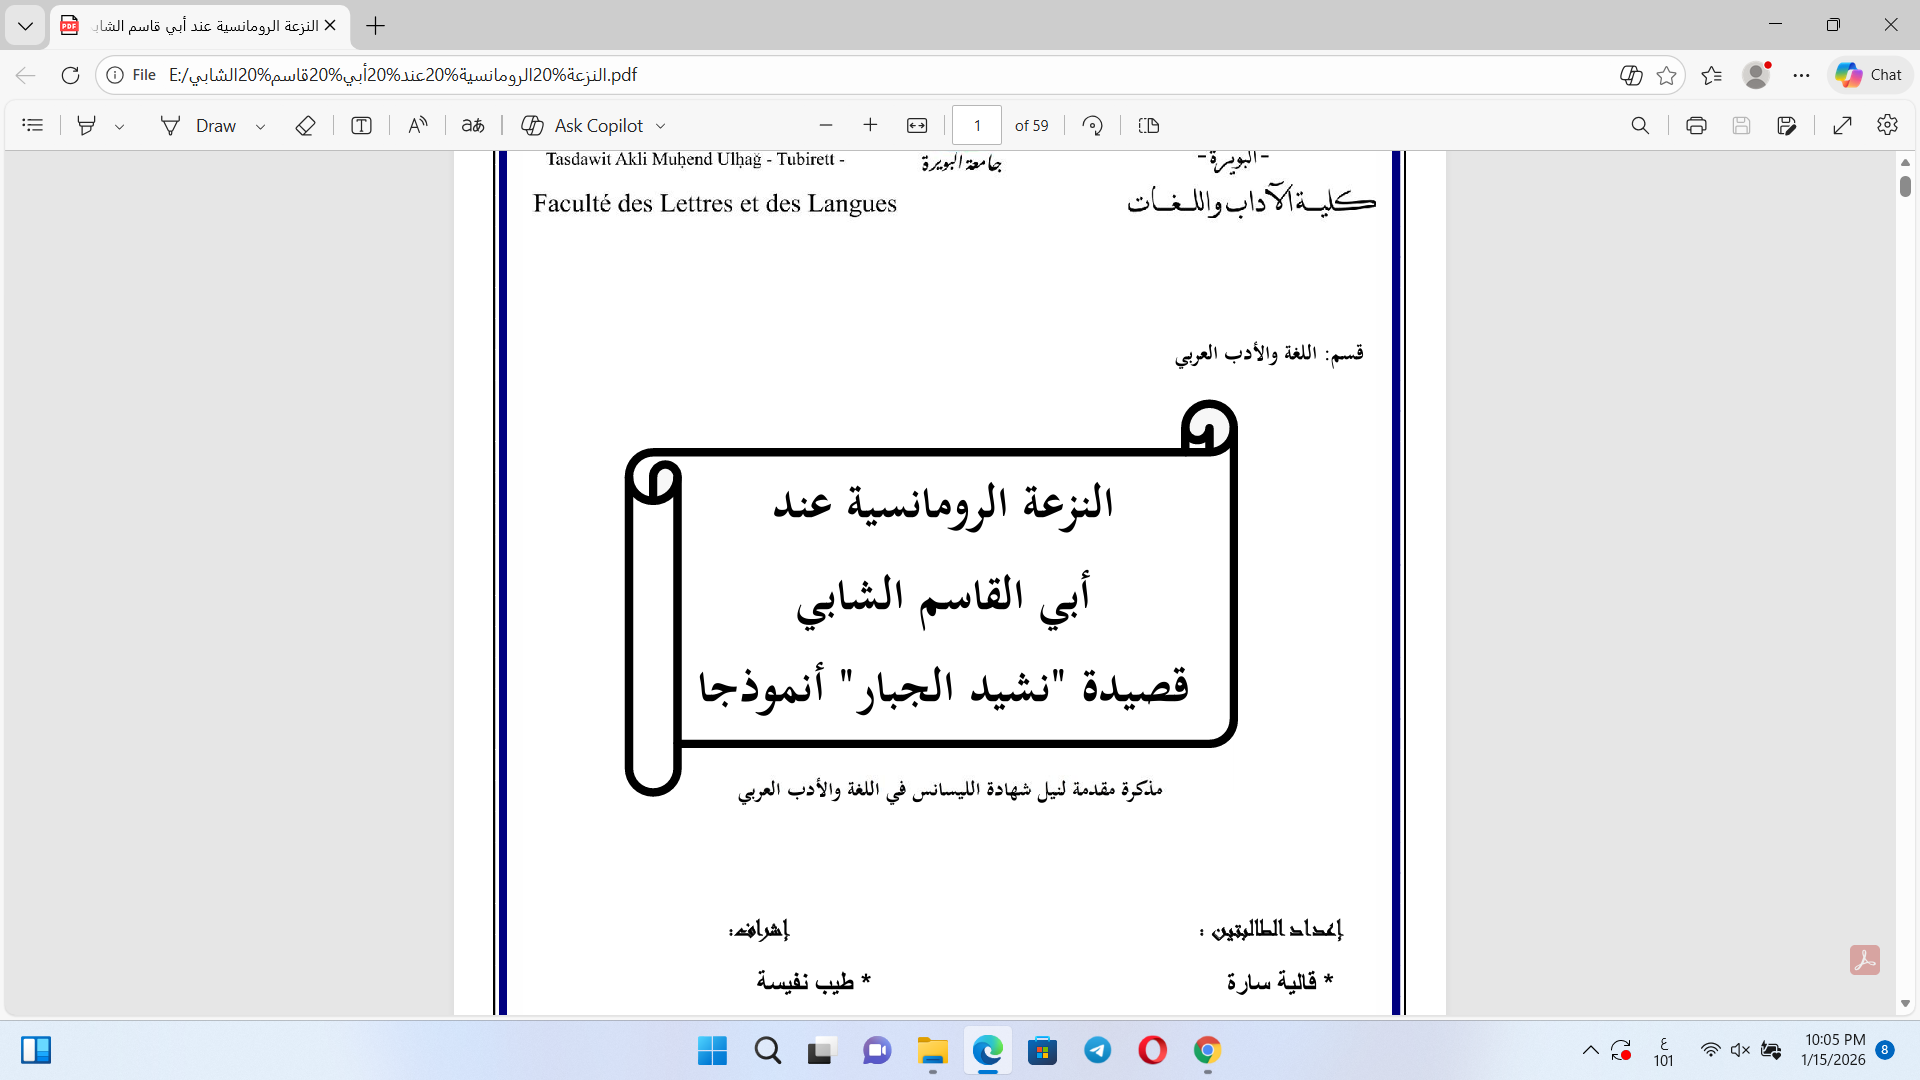Open the table of contents panel
The width and height of the screenshot is (1920, 1080).
point(33,125)
